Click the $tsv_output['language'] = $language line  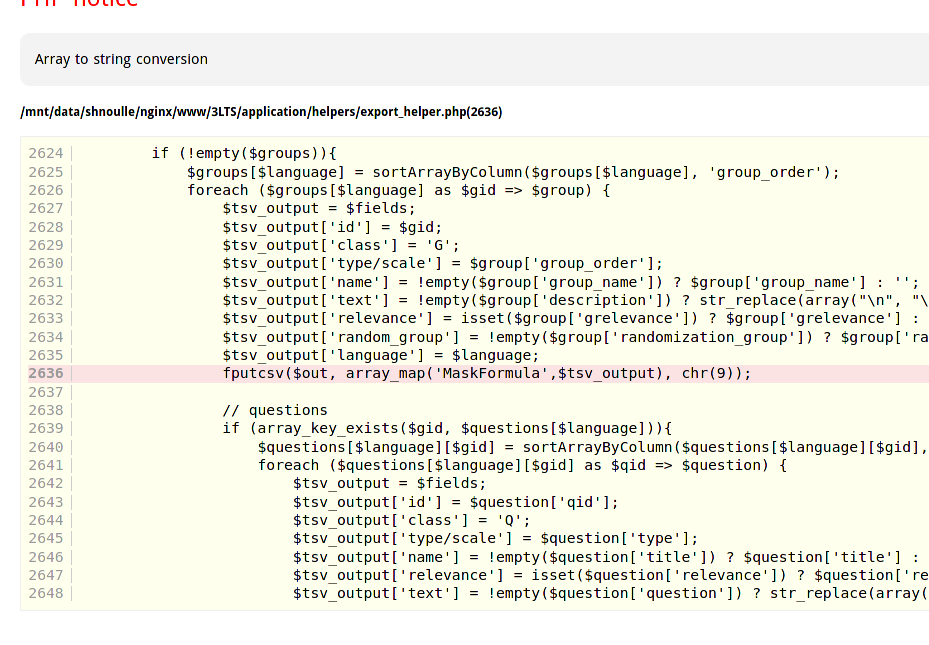[380, 355]
